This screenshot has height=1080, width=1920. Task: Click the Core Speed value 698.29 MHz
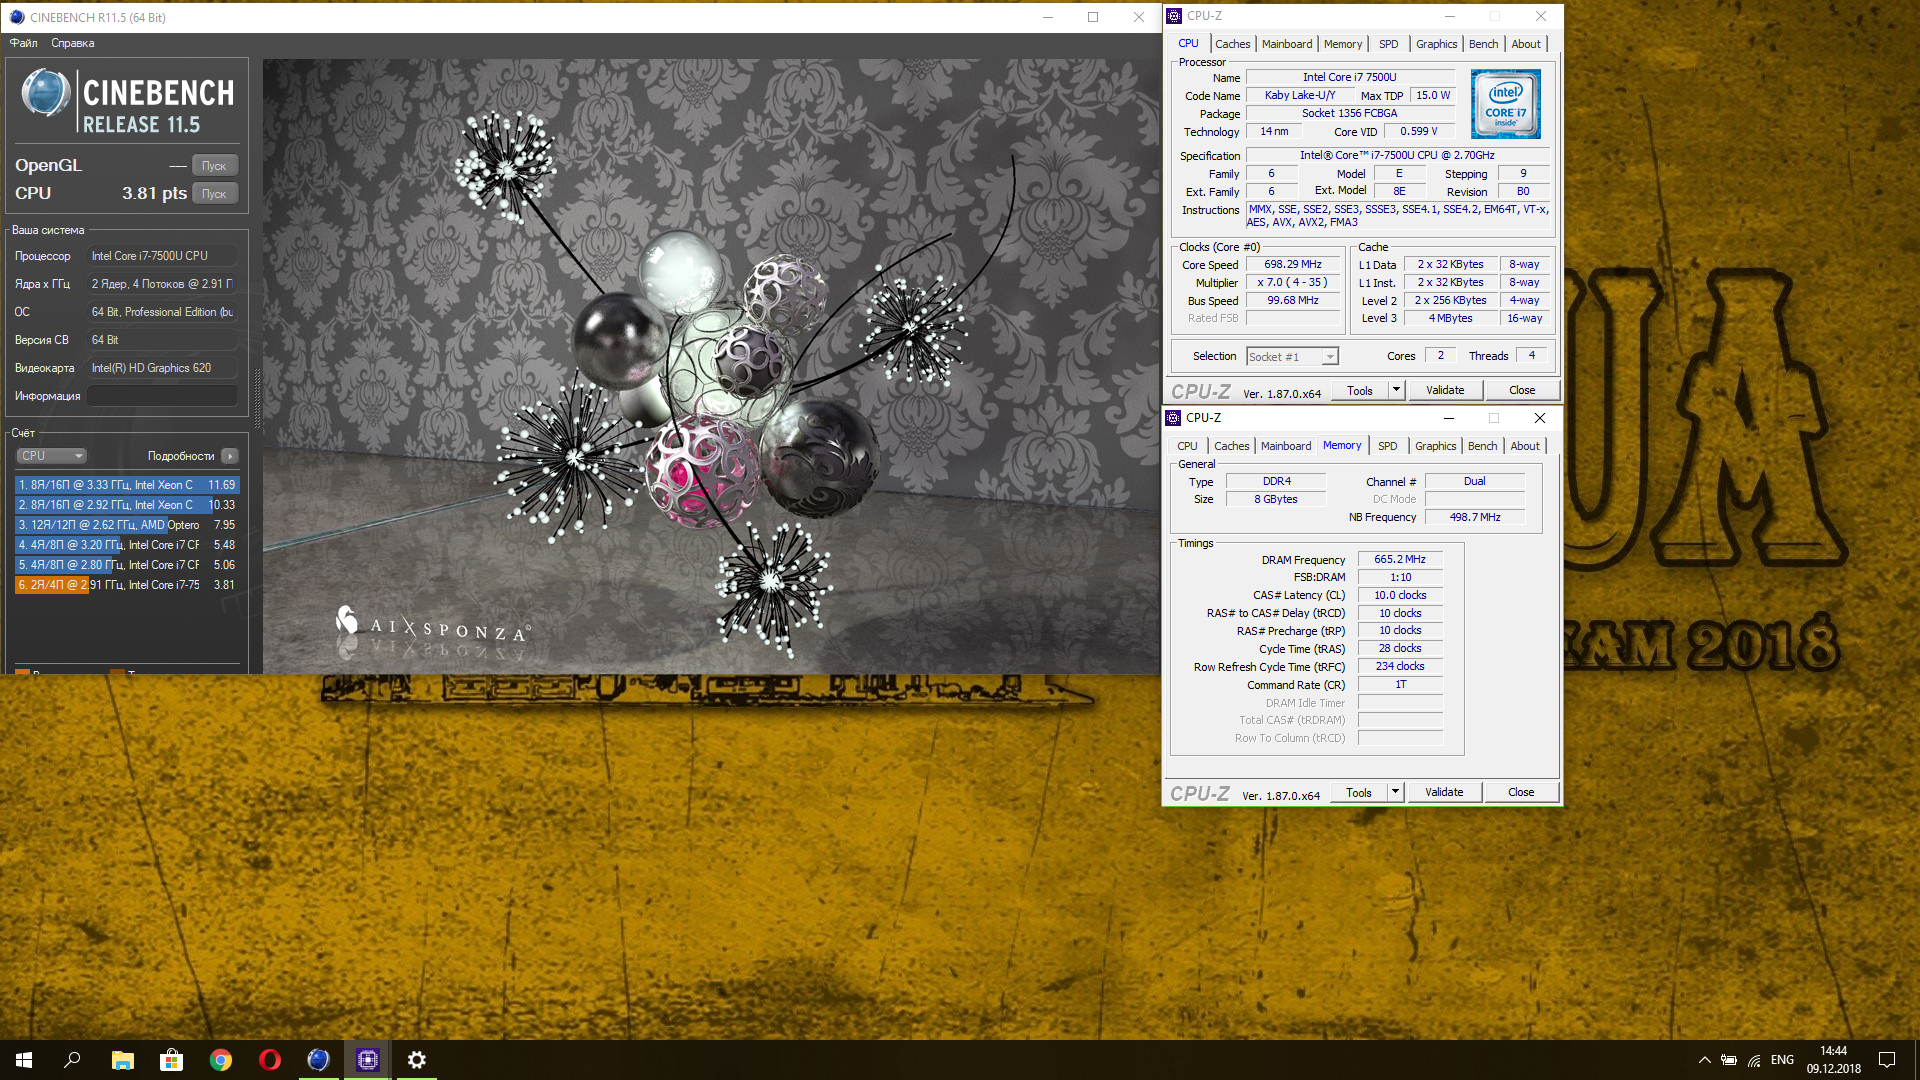(1293, 265)
